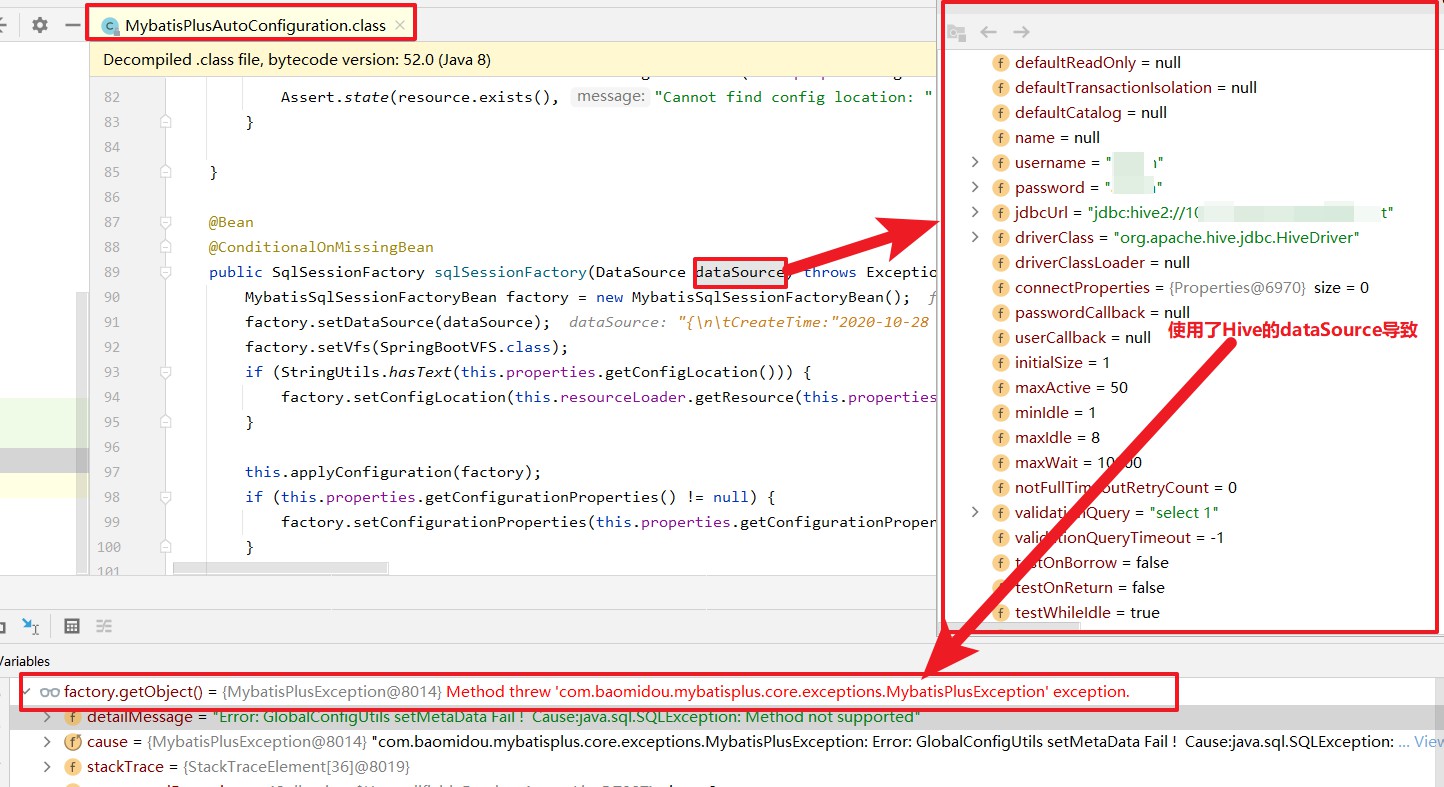Screen dimensions: 1444x787
Task: Select testWhileIdle = true row
Action: pos(1076,612)
